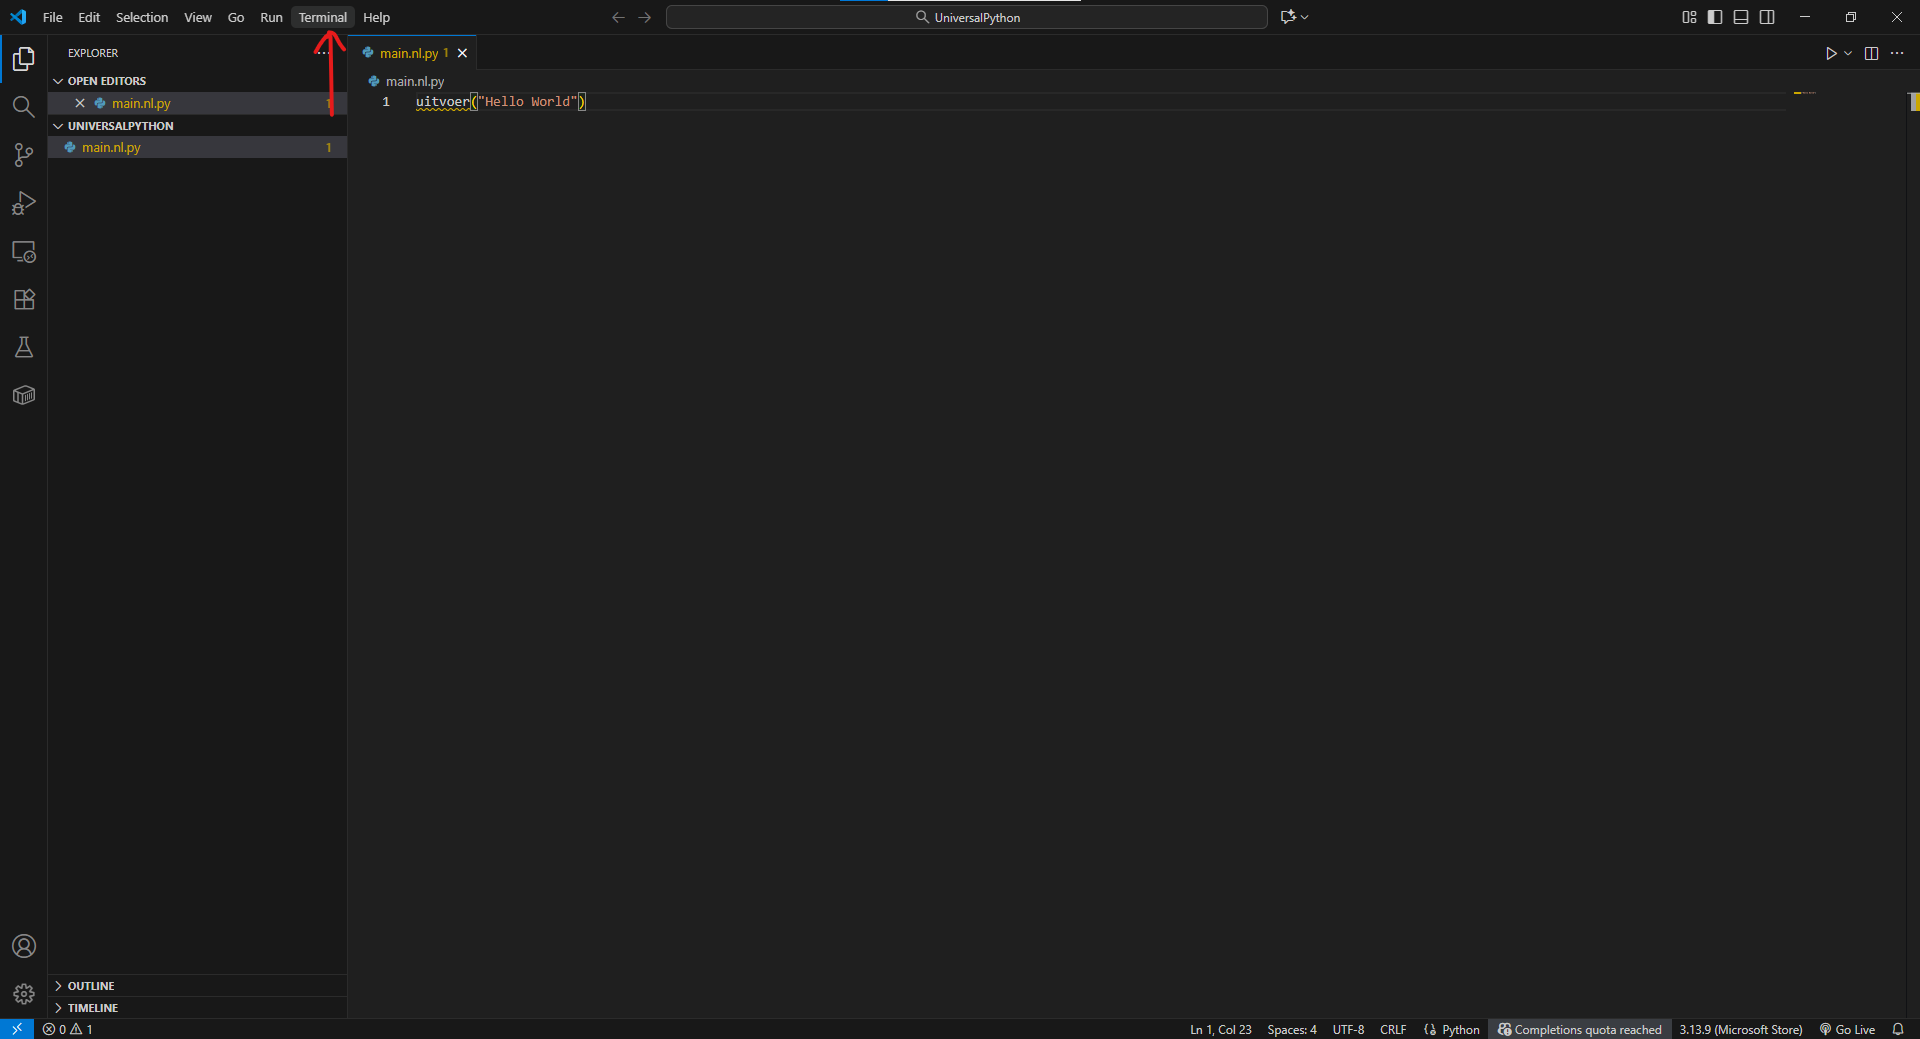
Task: Open the Search view in the sidebar
Action: point(23,106)
